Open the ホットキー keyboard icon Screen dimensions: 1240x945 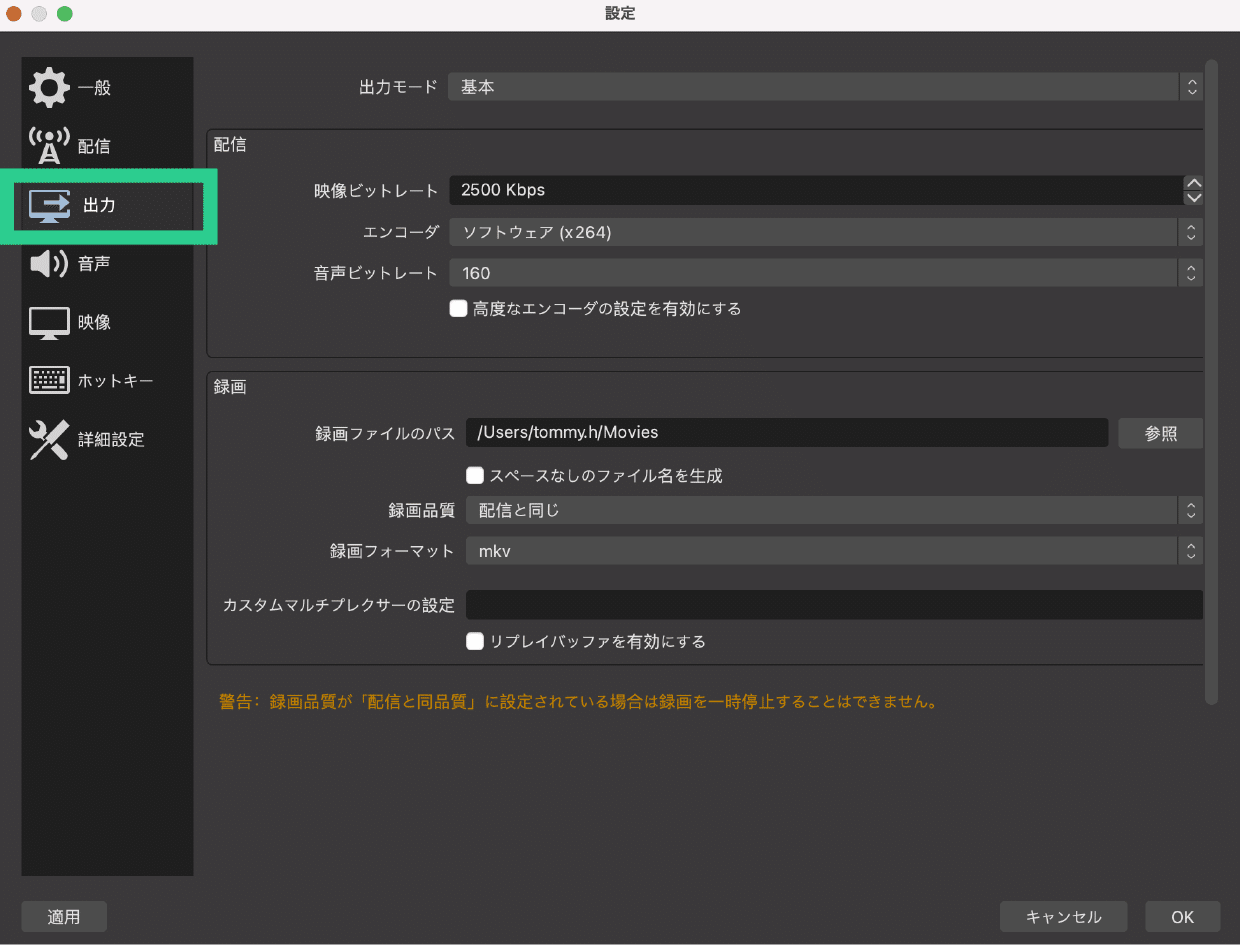(x=49, y=381)
